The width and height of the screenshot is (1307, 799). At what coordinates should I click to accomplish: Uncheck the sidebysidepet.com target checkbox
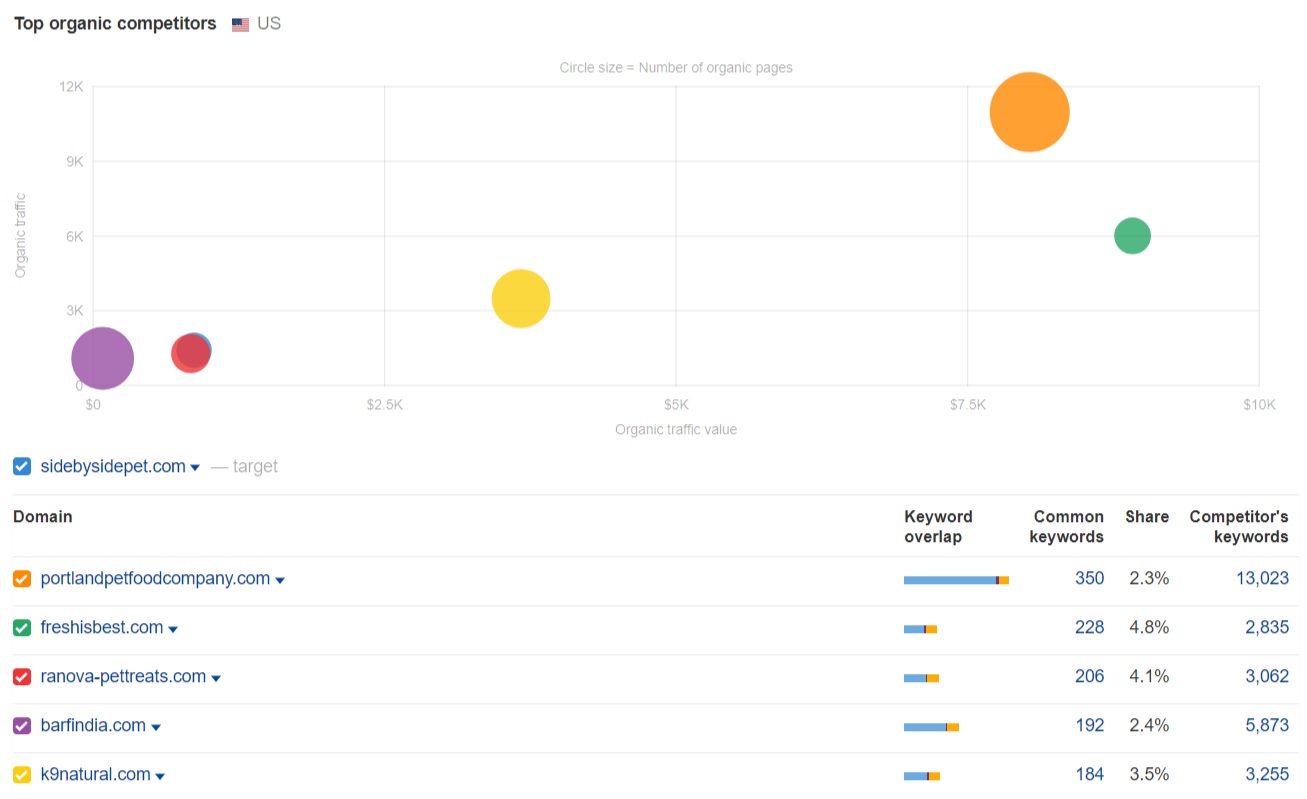[x=22, y=466]
